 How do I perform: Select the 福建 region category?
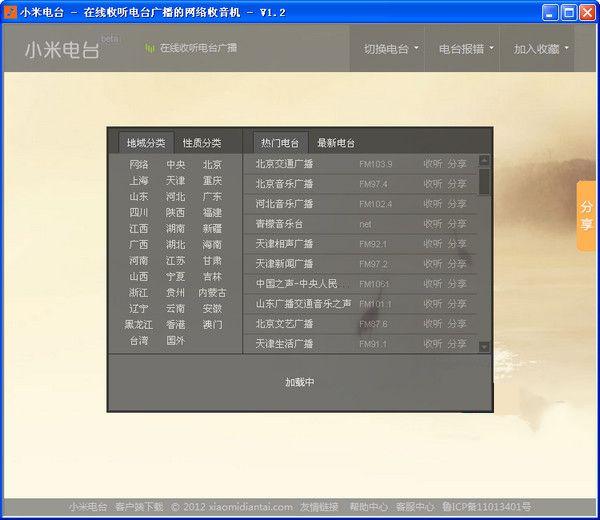(212, 212)
